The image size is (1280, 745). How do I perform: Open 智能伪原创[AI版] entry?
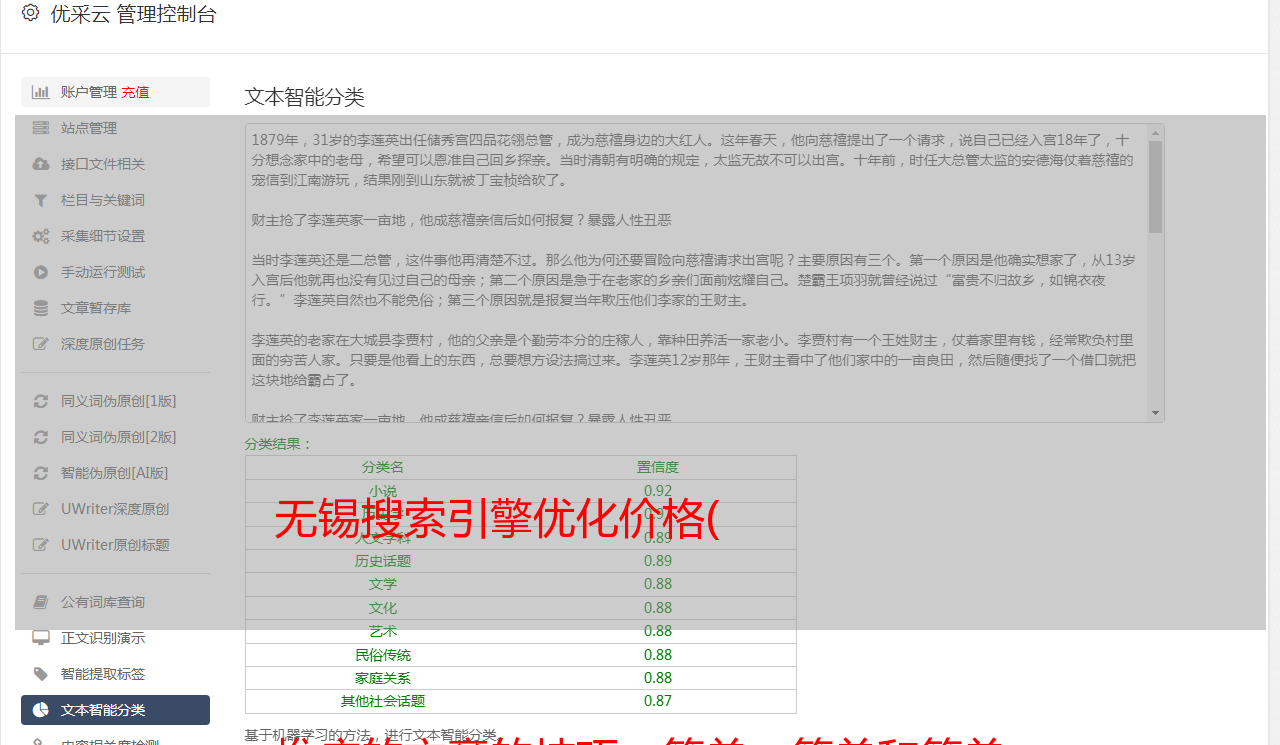coord(115,473)
